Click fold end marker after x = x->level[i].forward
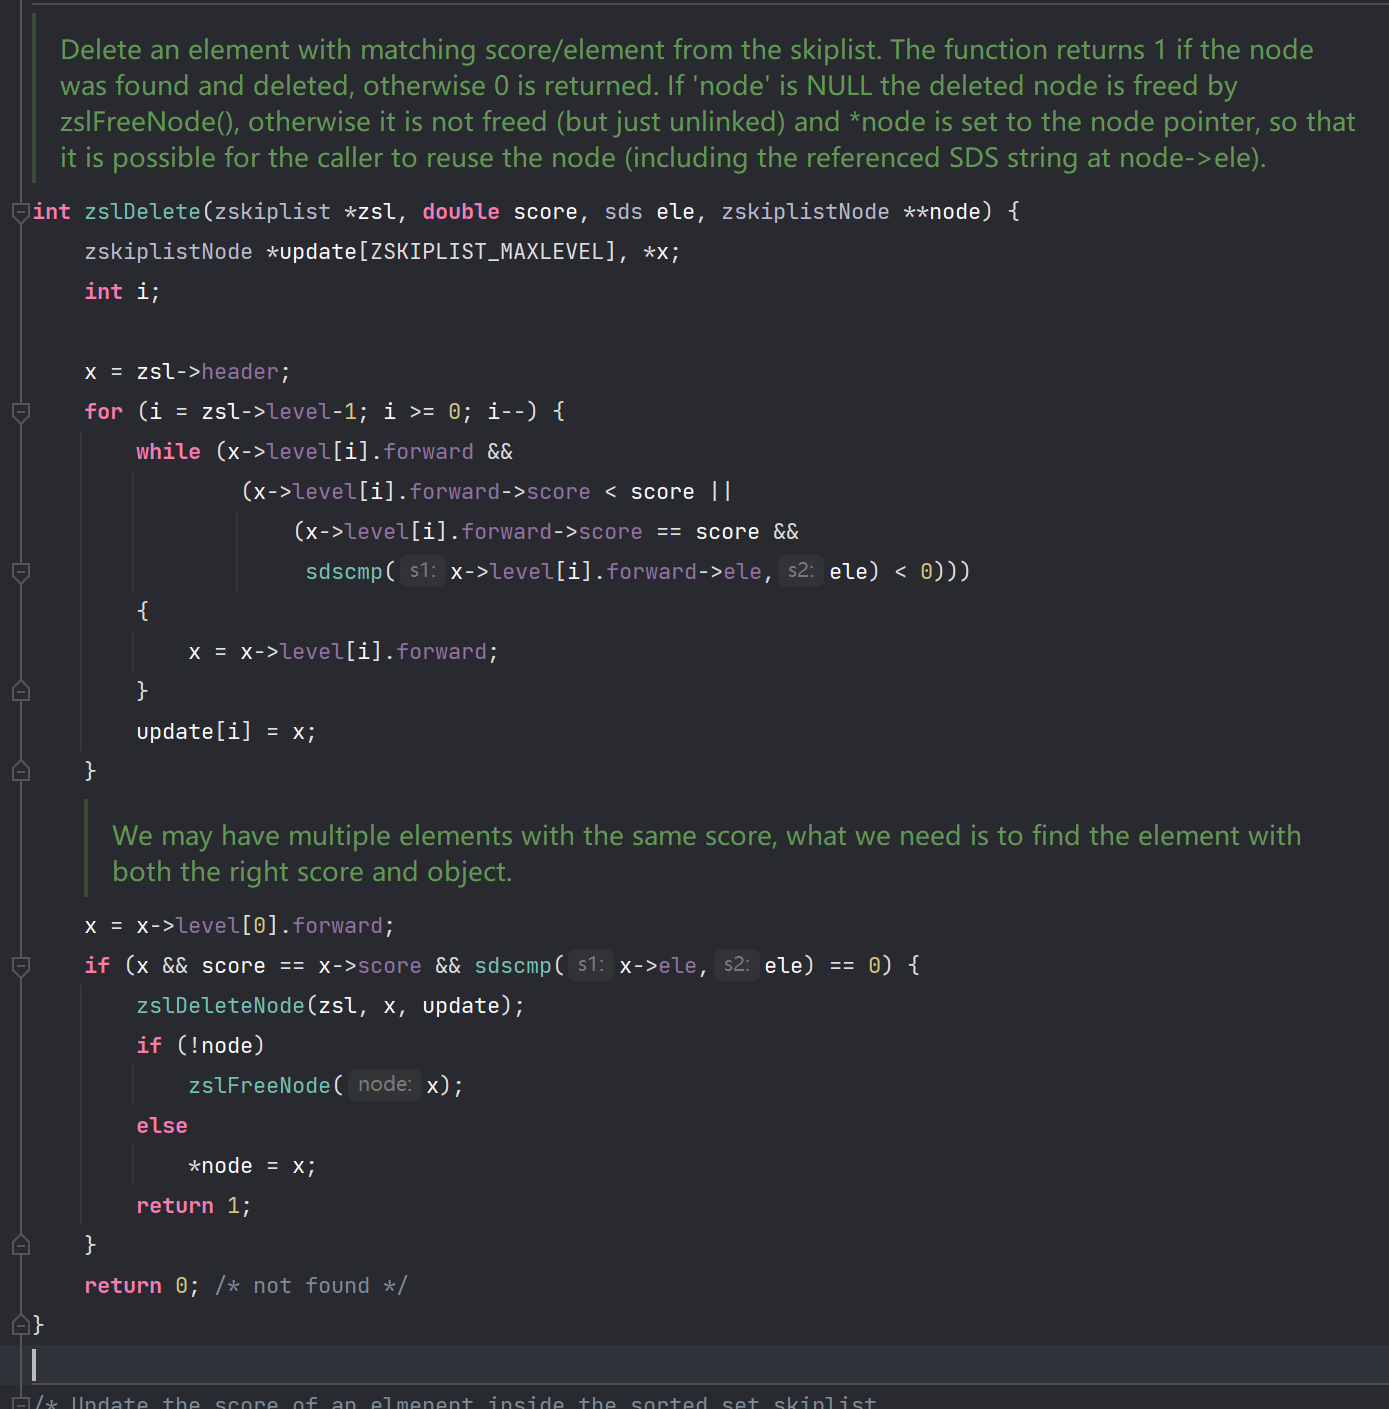1389x1409 pixels. [20, 692]
